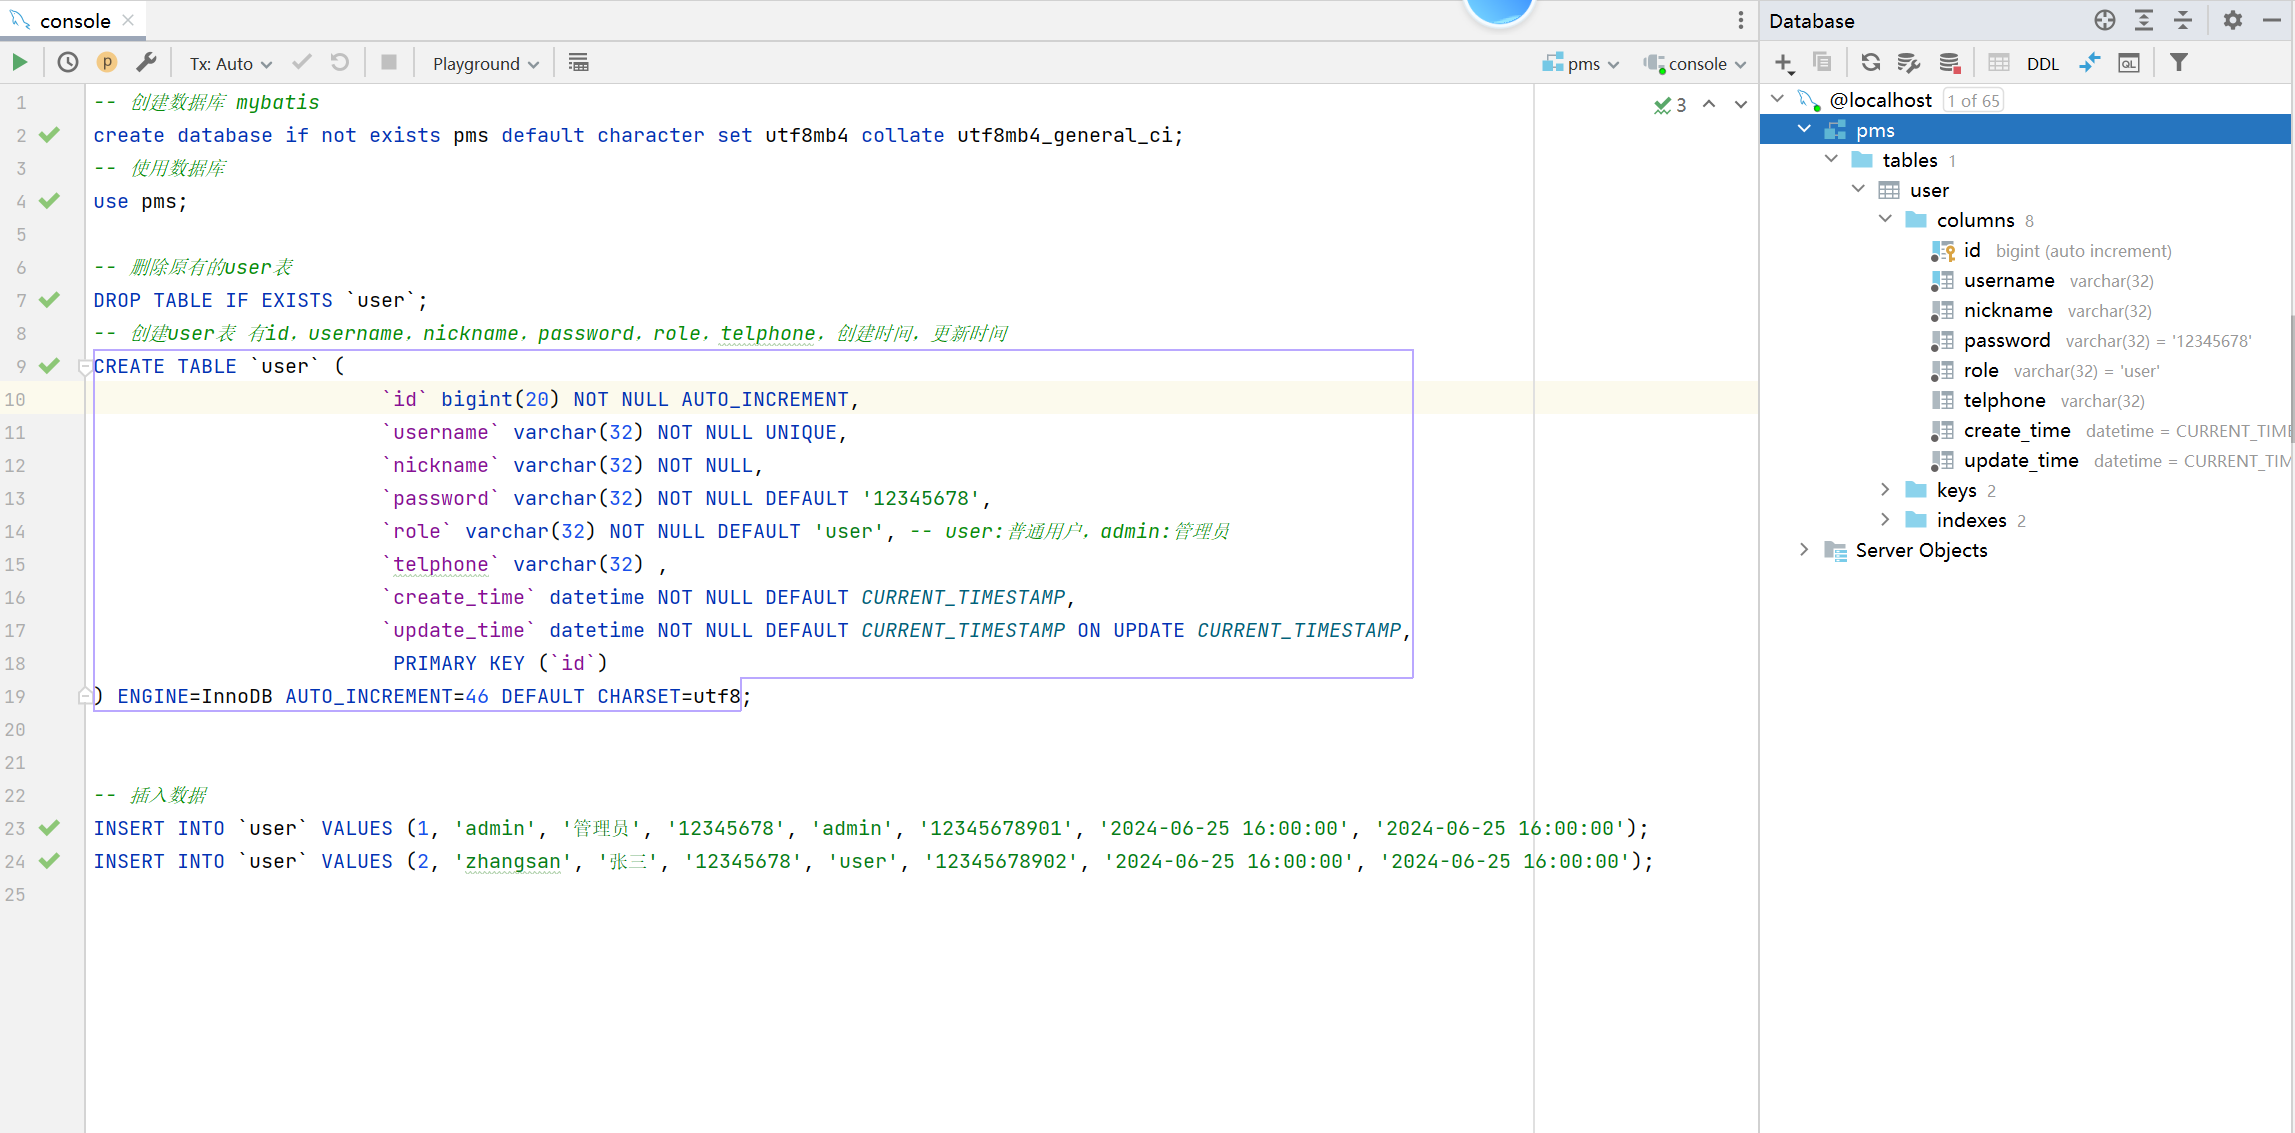Click the In-Editor Results table icon

(x=578, y=63)
